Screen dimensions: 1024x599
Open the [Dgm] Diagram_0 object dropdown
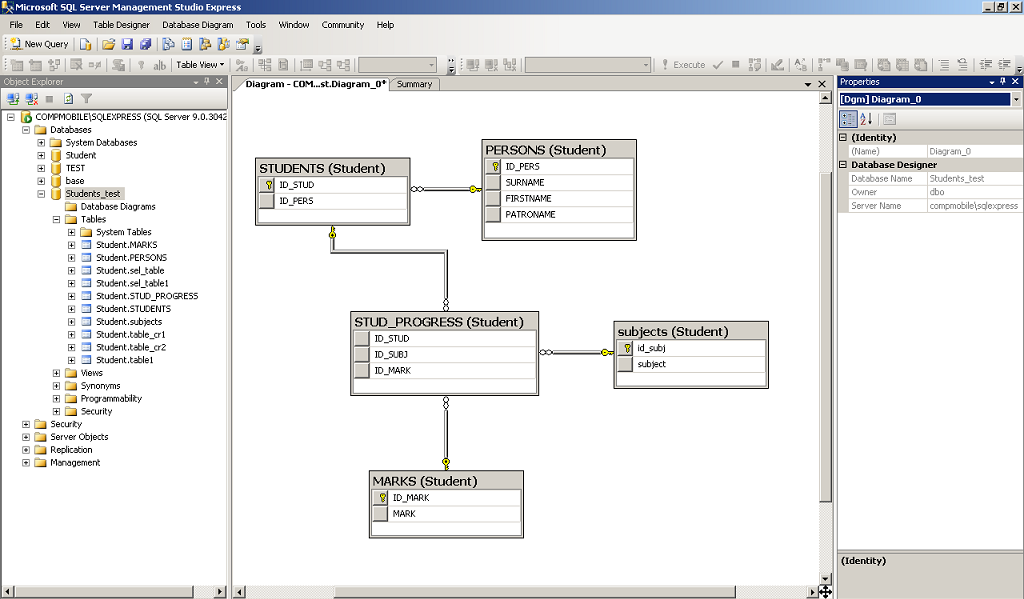coord(1016,99)
